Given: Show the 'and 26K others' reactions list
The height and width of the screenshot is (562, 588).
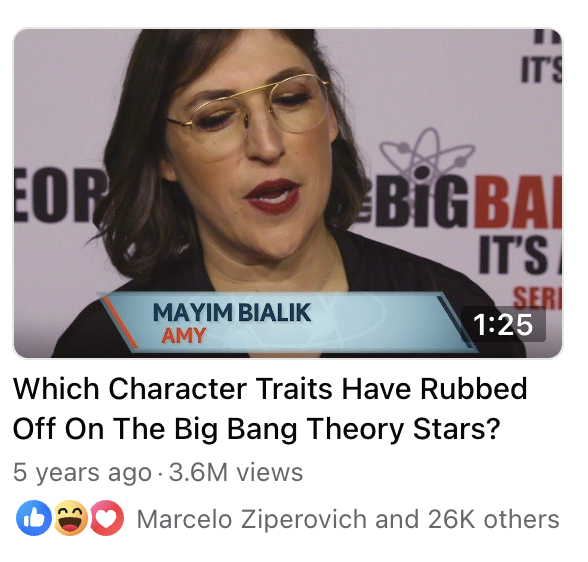Looking at the screenshot, I should [467, 519].
